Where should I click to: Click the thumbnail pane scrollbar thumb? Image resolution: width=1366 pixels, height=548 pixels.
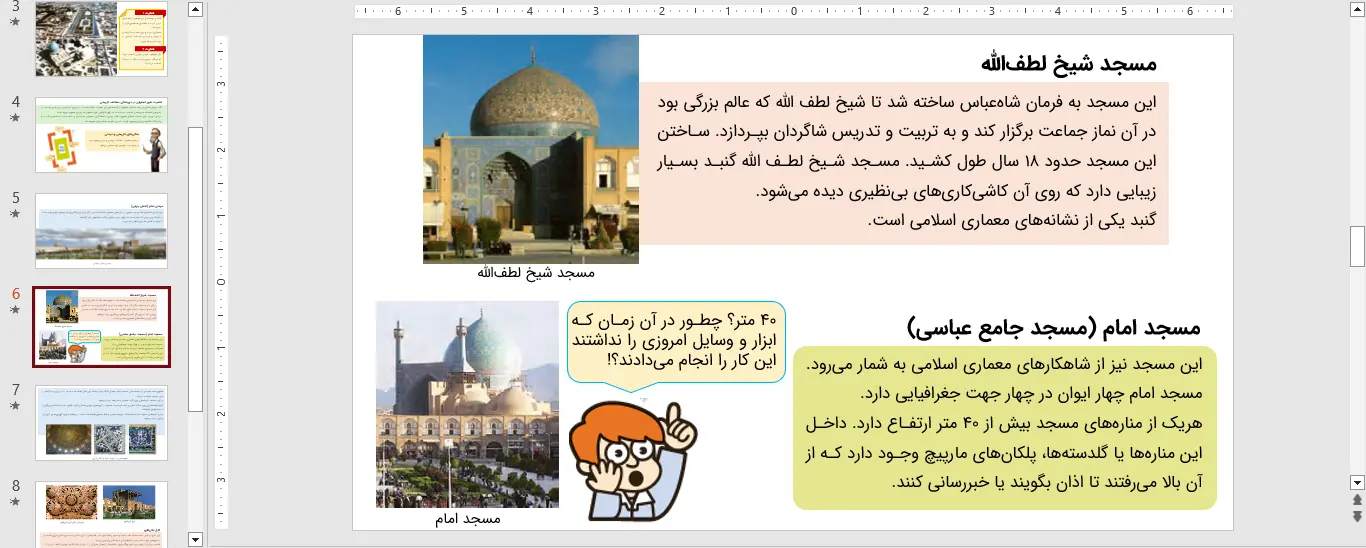(196, 268)
